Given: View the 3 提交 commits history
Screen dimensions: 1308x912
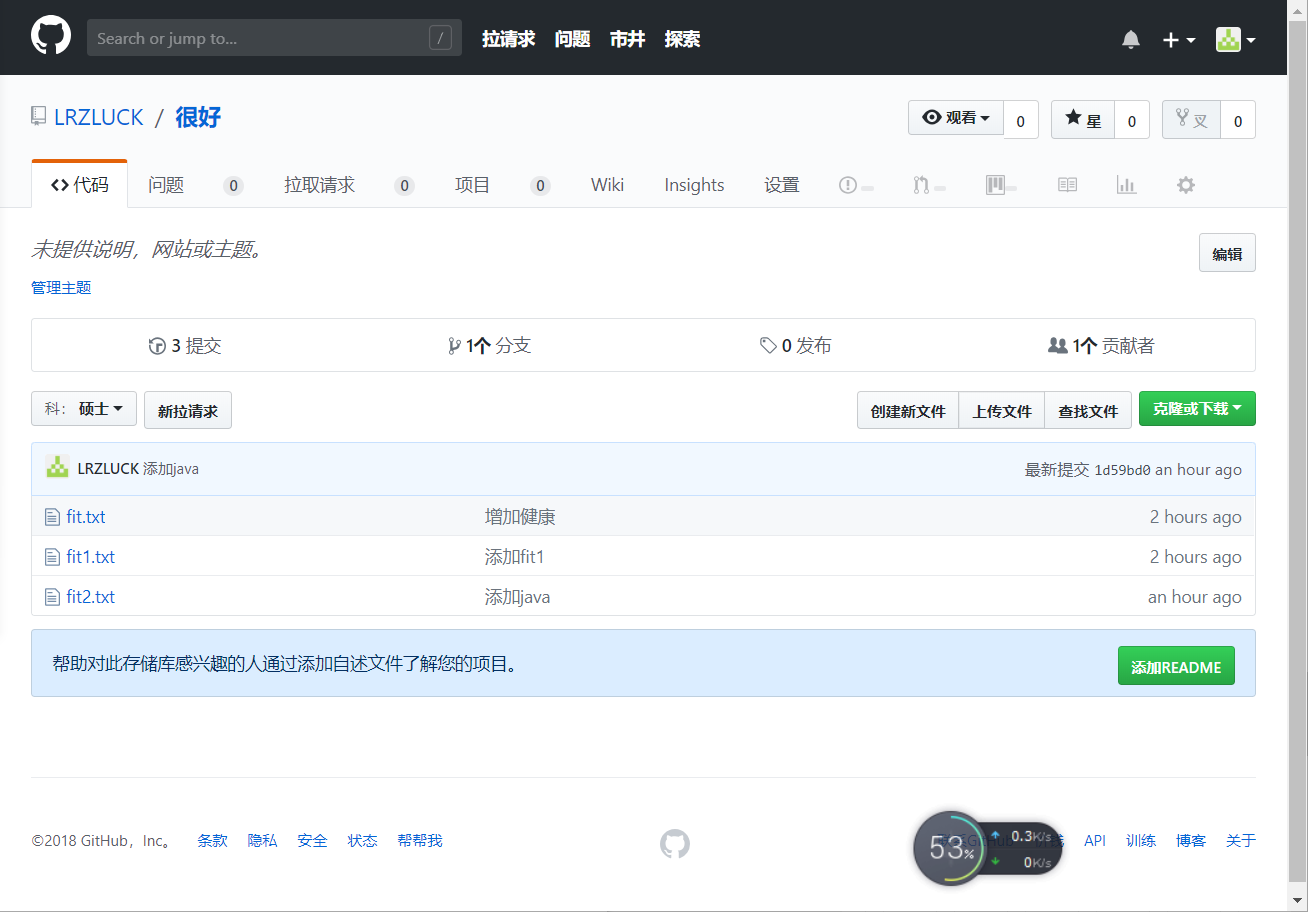Looking at the screenshot, I should (x=185, y=346).
